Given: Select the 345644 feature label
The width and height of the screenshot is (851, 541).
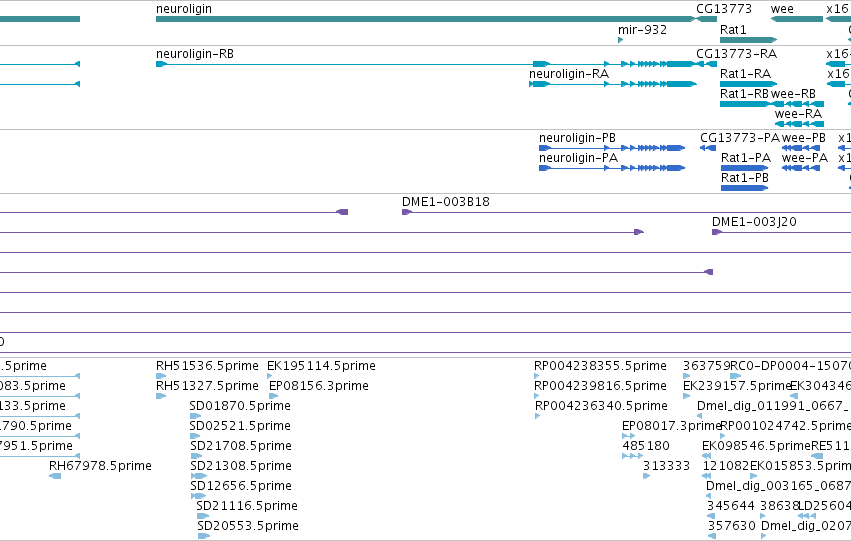Looking at the screenshot, I should [731, 506].
